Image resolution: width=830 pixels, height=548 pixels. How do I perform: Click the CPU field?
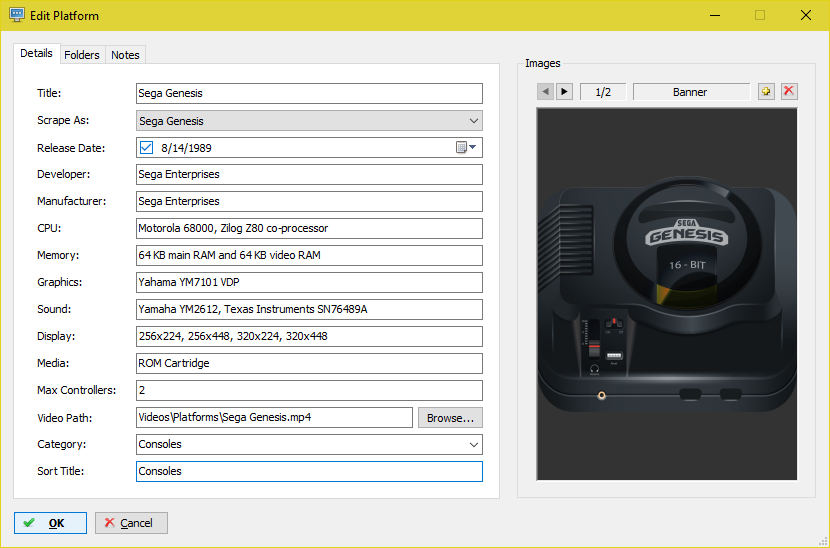(x=309, y=228)
